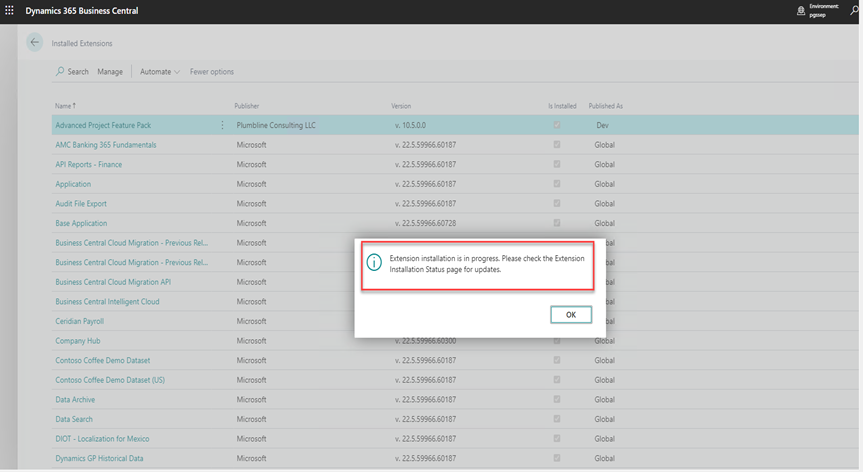Click the Version column header
863x472 pixels.
coord(401,106)
